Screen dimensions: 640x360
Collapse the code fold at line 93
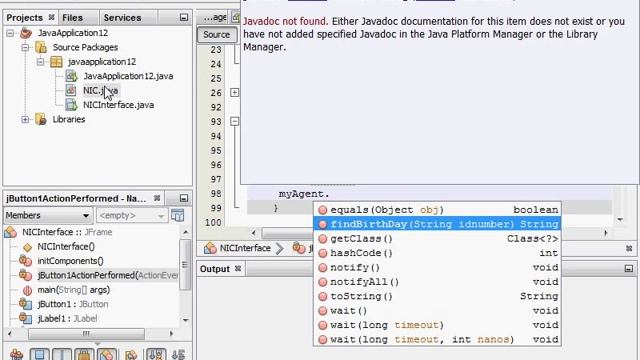coord(234,121)
